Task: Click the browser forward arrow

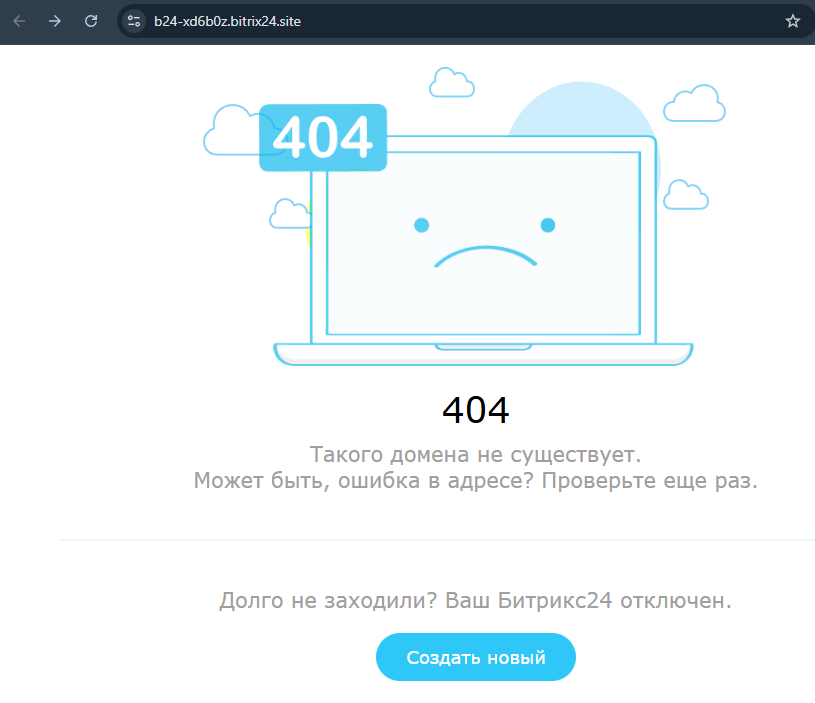Action: pos(55,21)
